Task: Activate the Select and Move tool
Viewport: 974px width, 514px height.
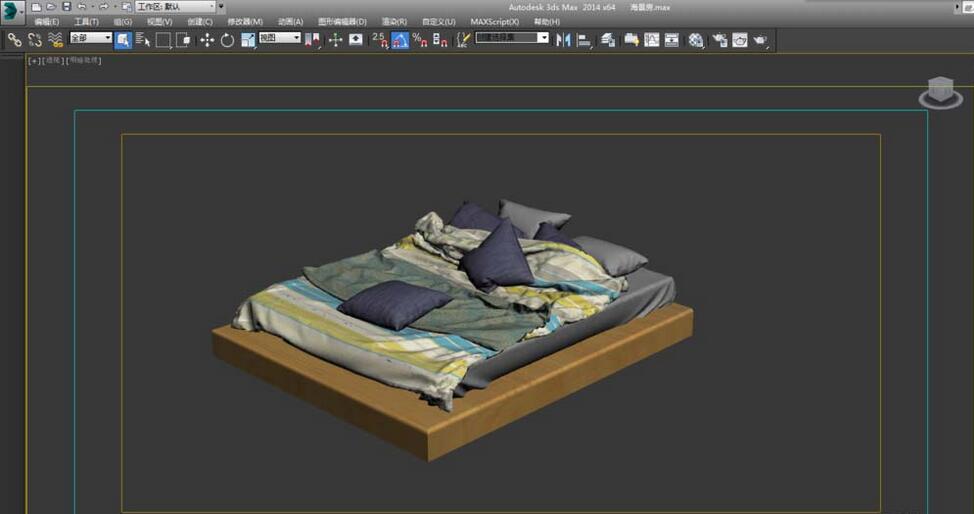Action: pyautogui.click(x=207, y=40)
